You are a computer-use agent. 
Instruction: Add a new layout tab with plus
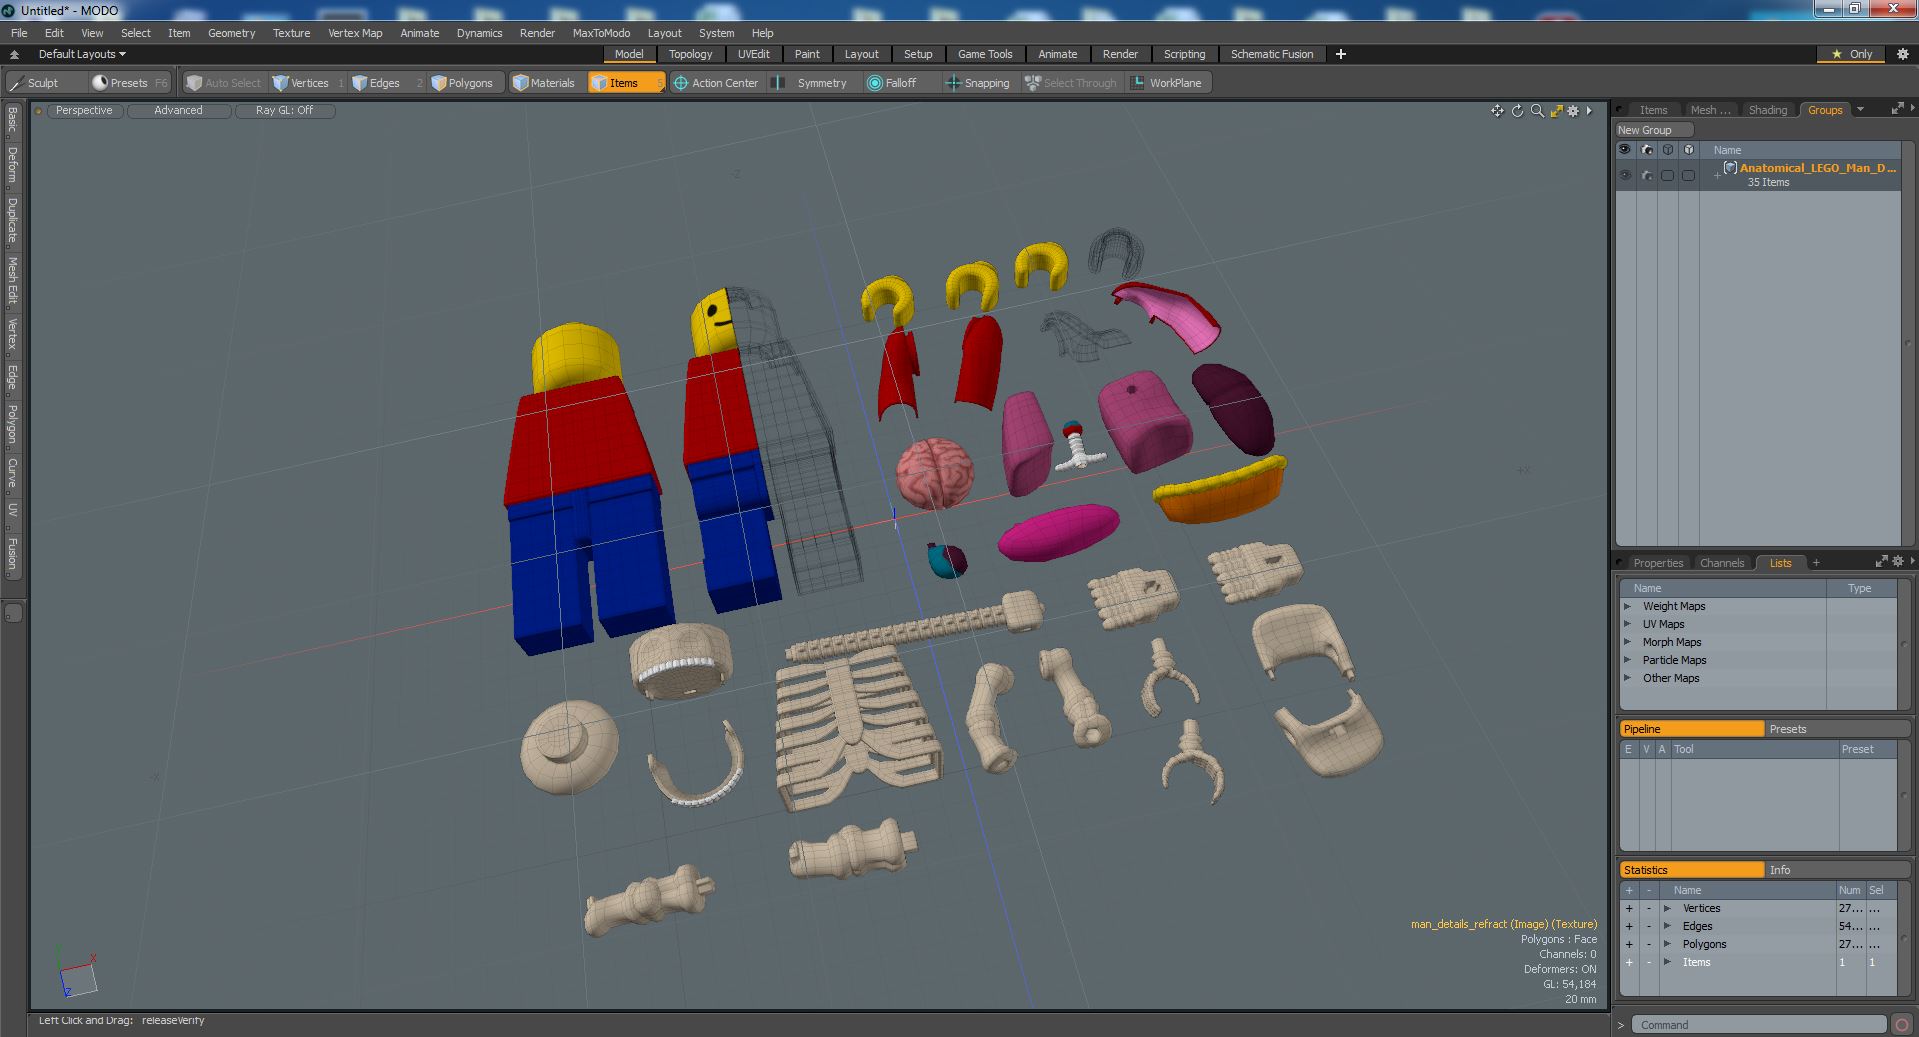coord(1340,54)
